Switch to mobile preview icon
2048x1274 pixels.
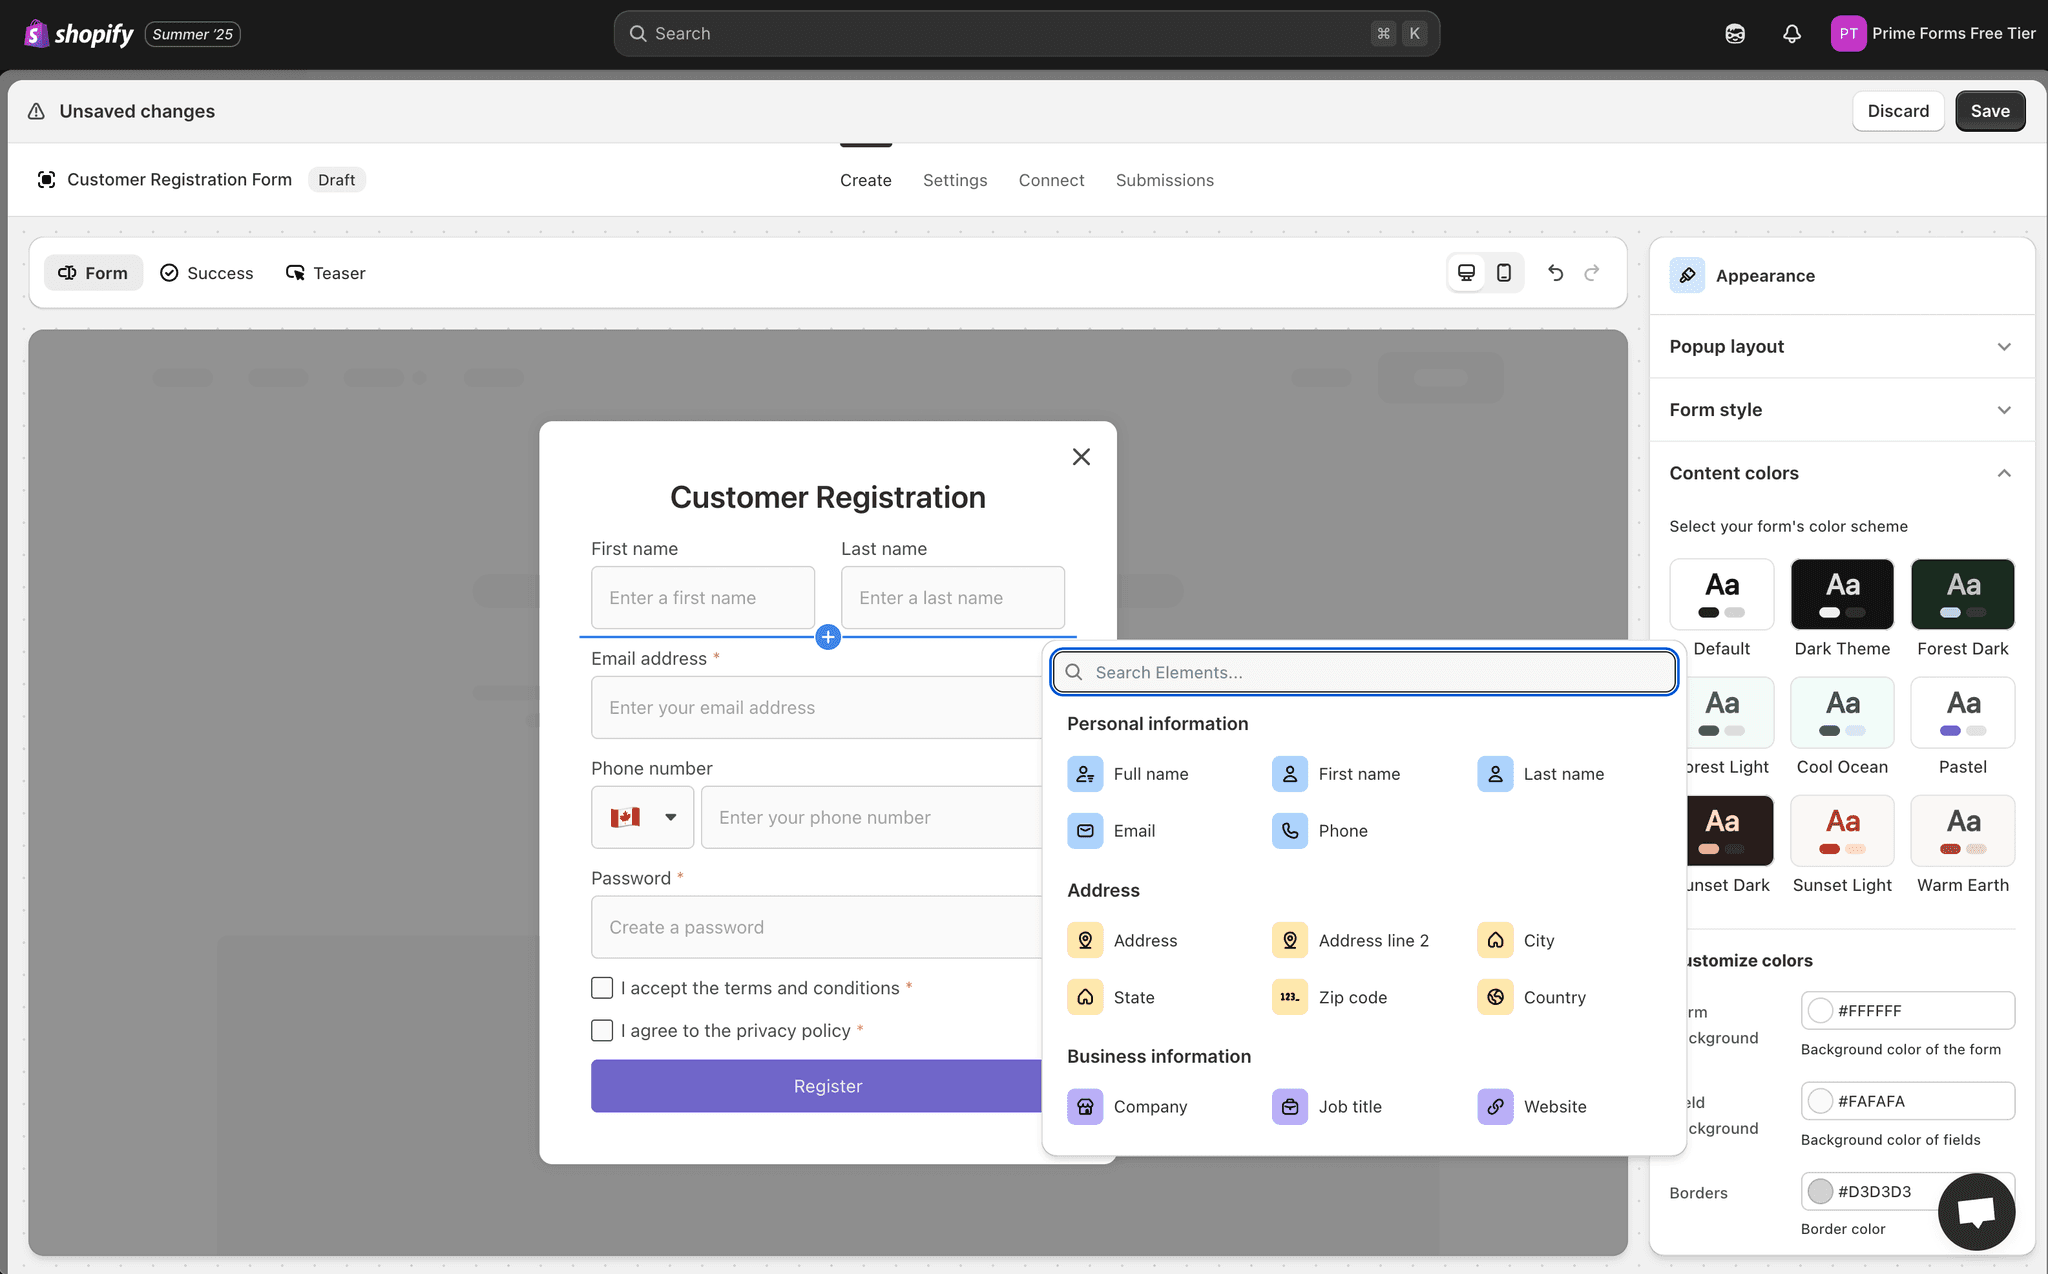[x=1503, y=273]
